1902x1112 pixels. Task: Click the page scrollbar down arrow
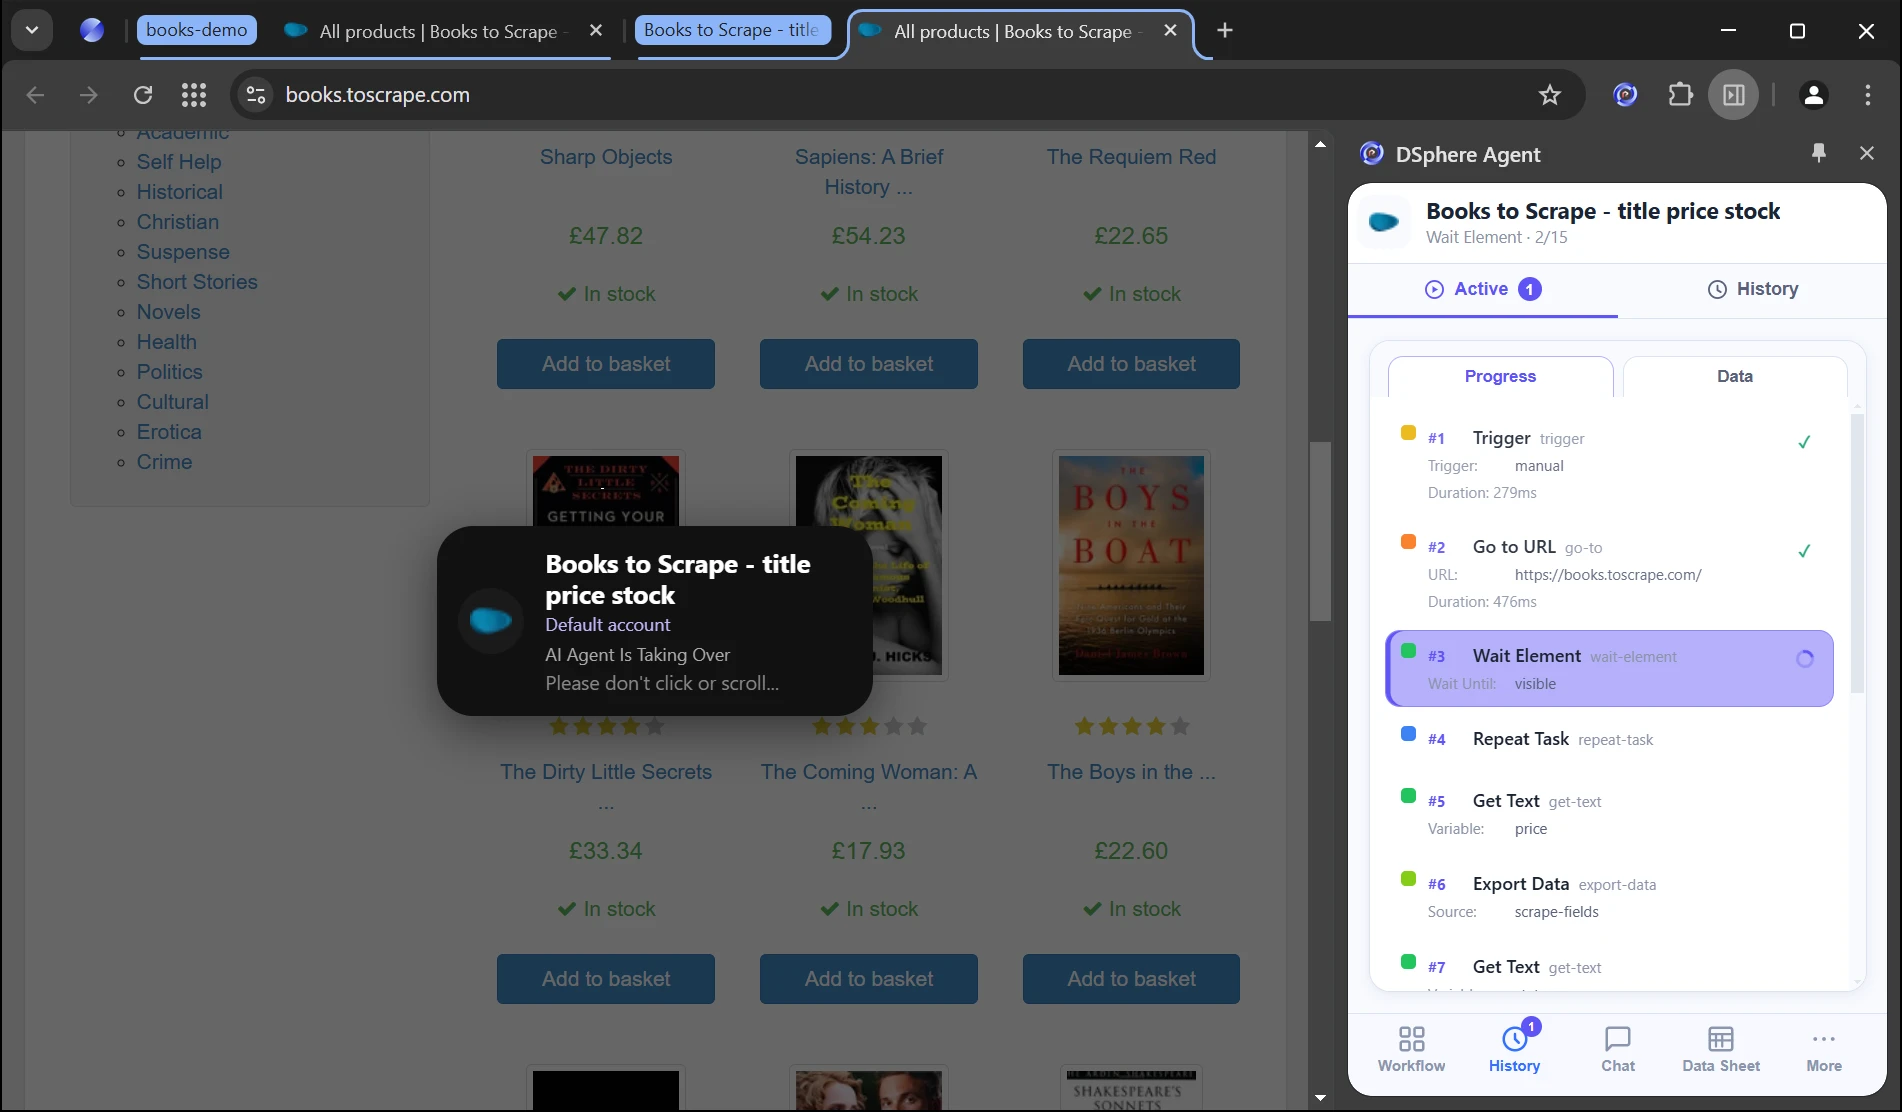coord(1320,1098)
